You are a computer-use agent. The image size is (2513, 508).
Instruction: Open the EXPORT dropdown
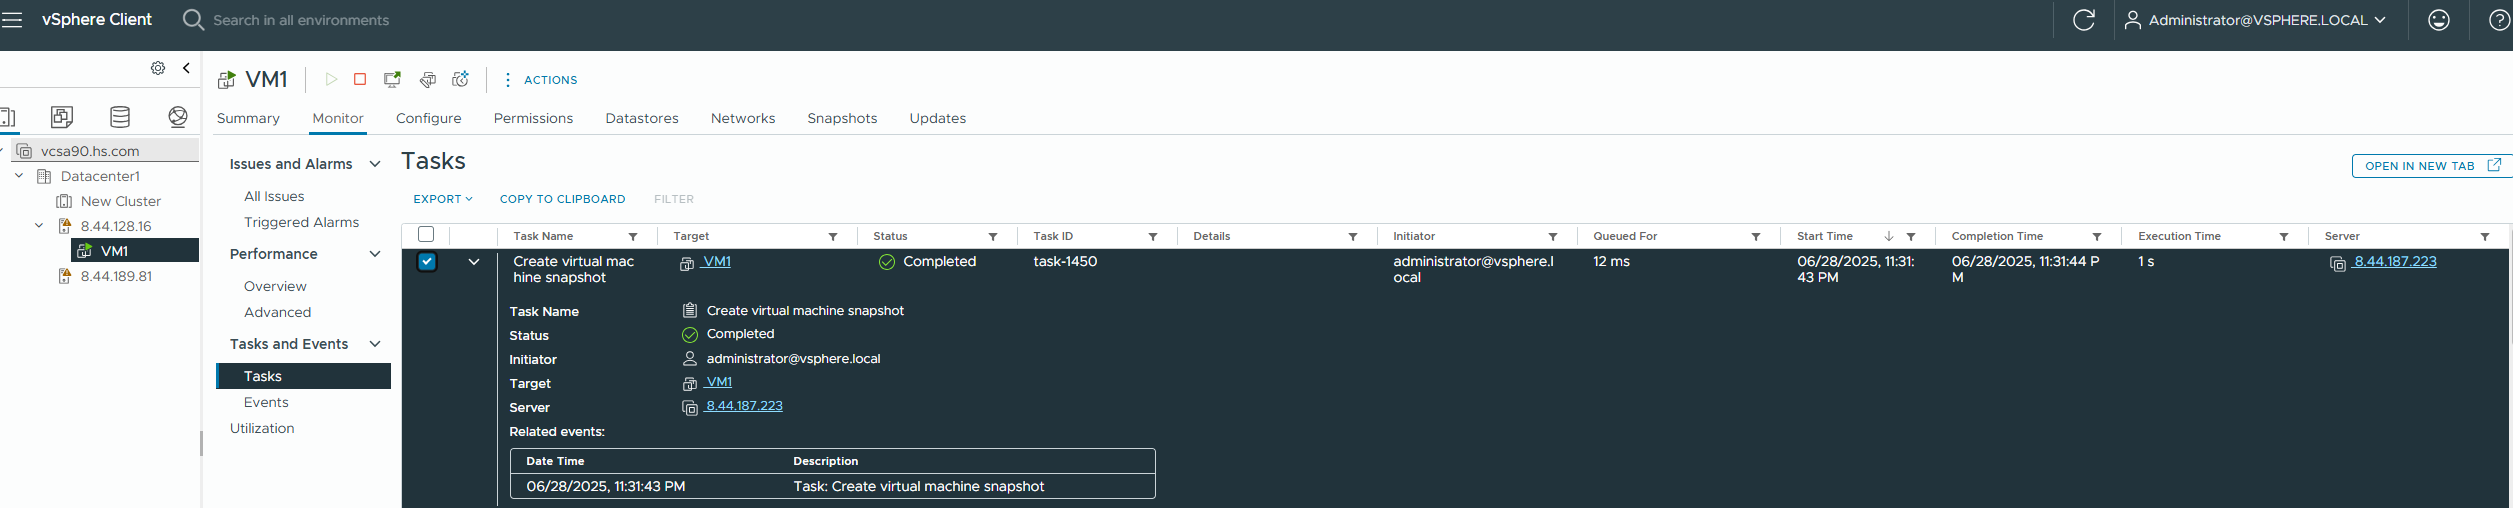[x=443, y=199]
